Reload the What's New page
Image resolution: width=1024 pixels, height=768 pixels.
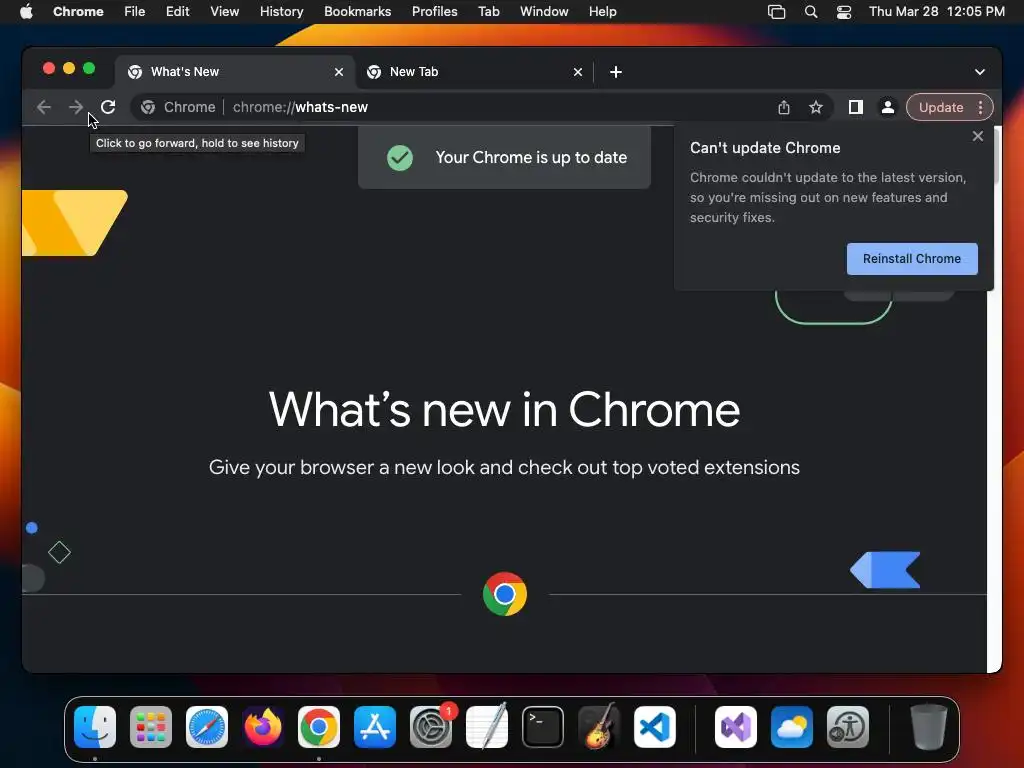pyautogui.click(x=108, y=107)
